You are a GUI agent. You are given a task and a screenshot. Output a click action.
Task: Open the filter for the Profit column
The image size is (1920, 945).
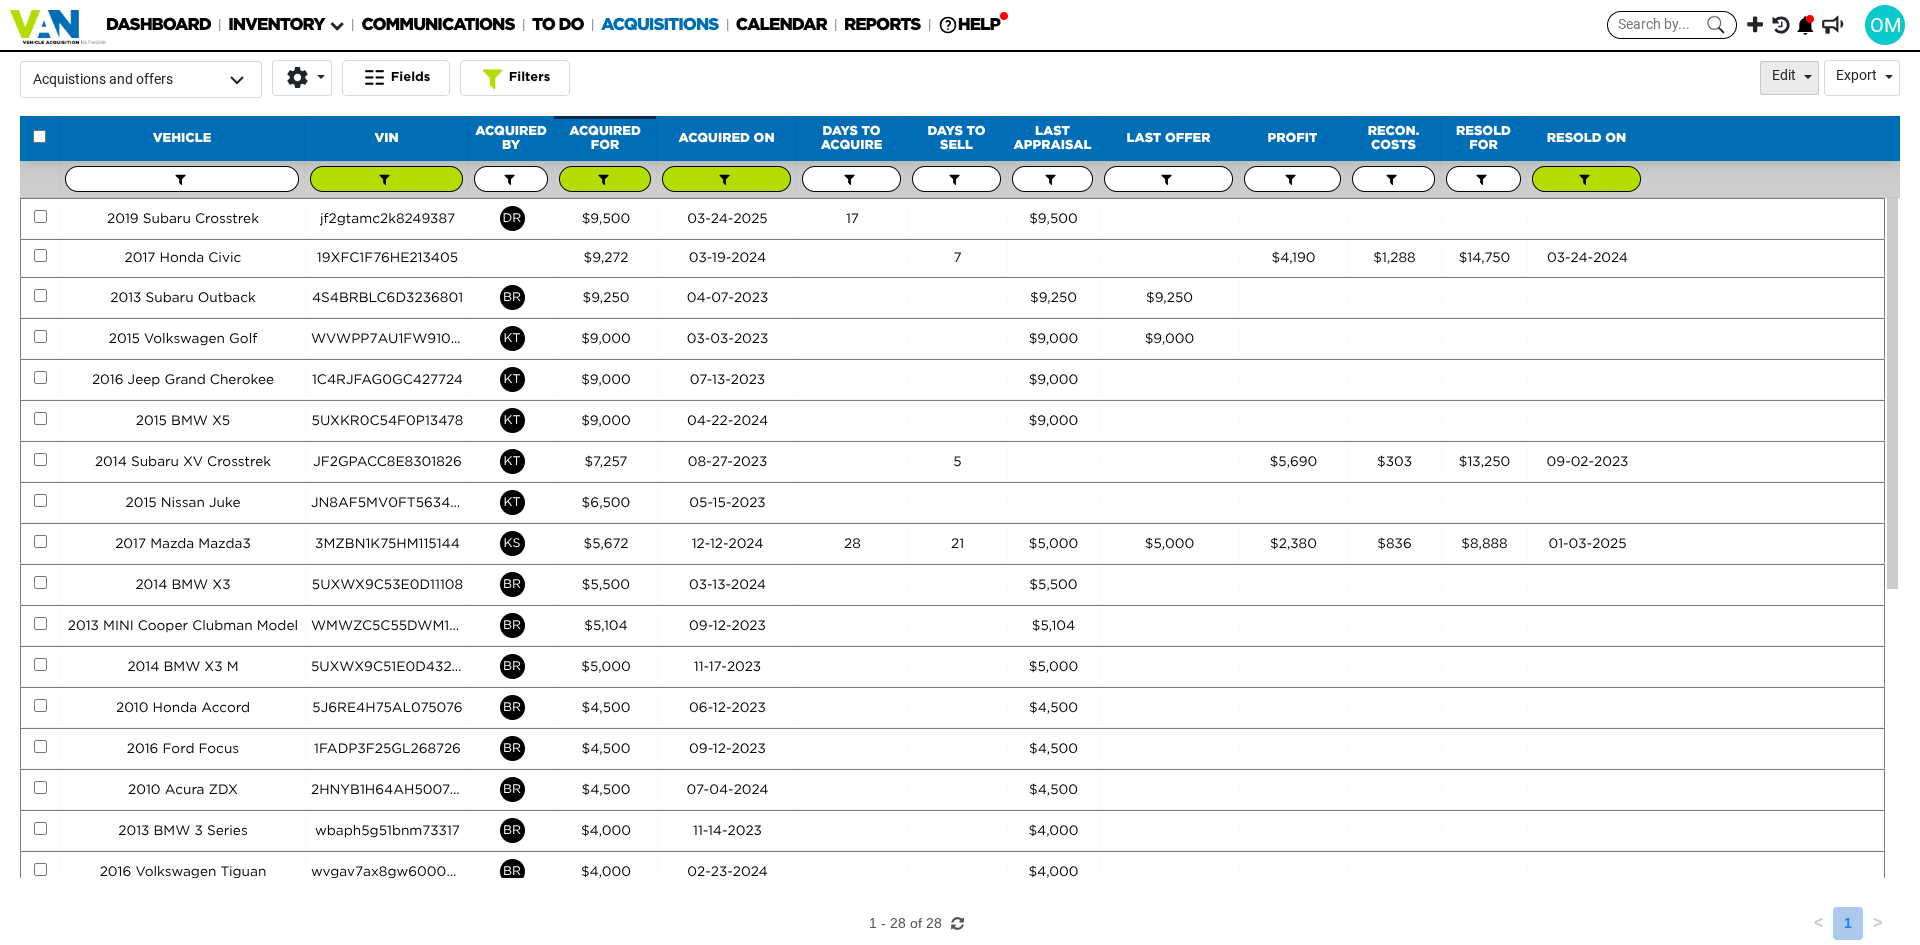click(x=1291, y=180)
